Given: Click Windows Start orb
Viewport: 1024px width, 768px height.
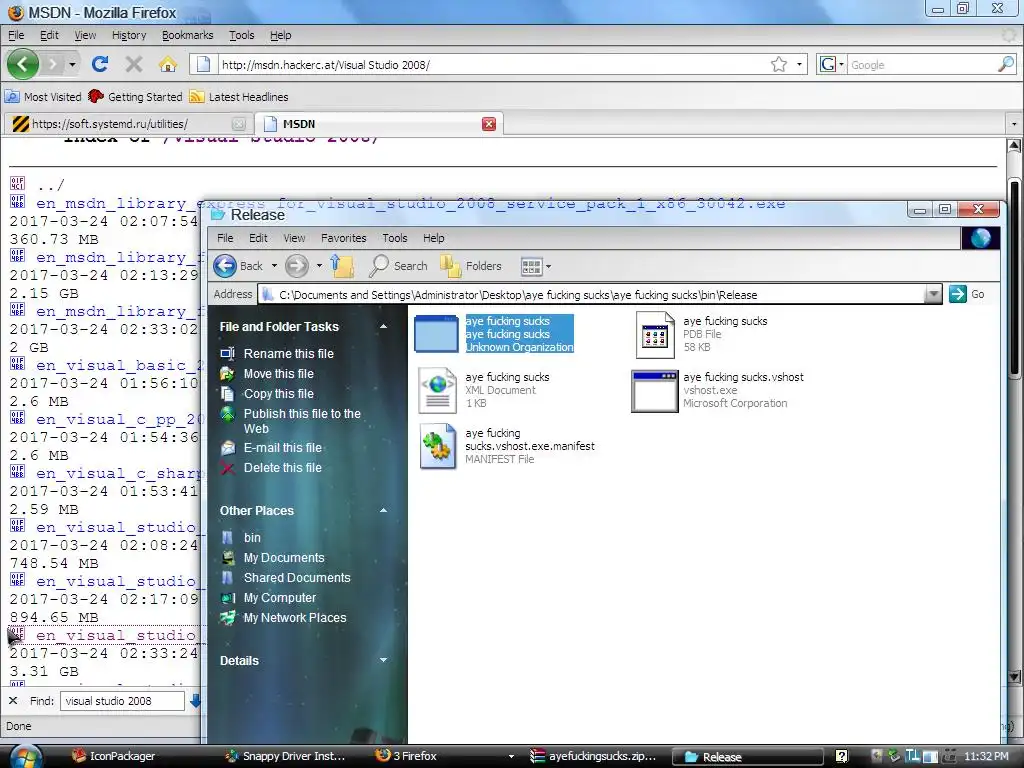Looking at the screenshot, I should [25, 756].
